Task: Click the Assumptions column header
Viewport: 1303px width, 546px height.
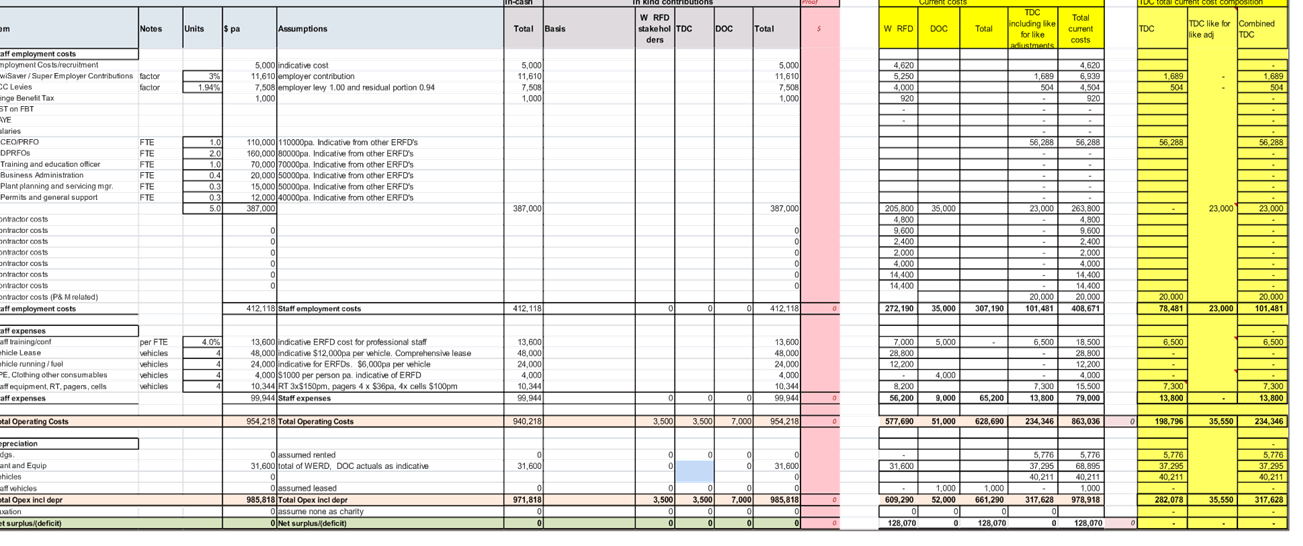Action: pos(390,29)
